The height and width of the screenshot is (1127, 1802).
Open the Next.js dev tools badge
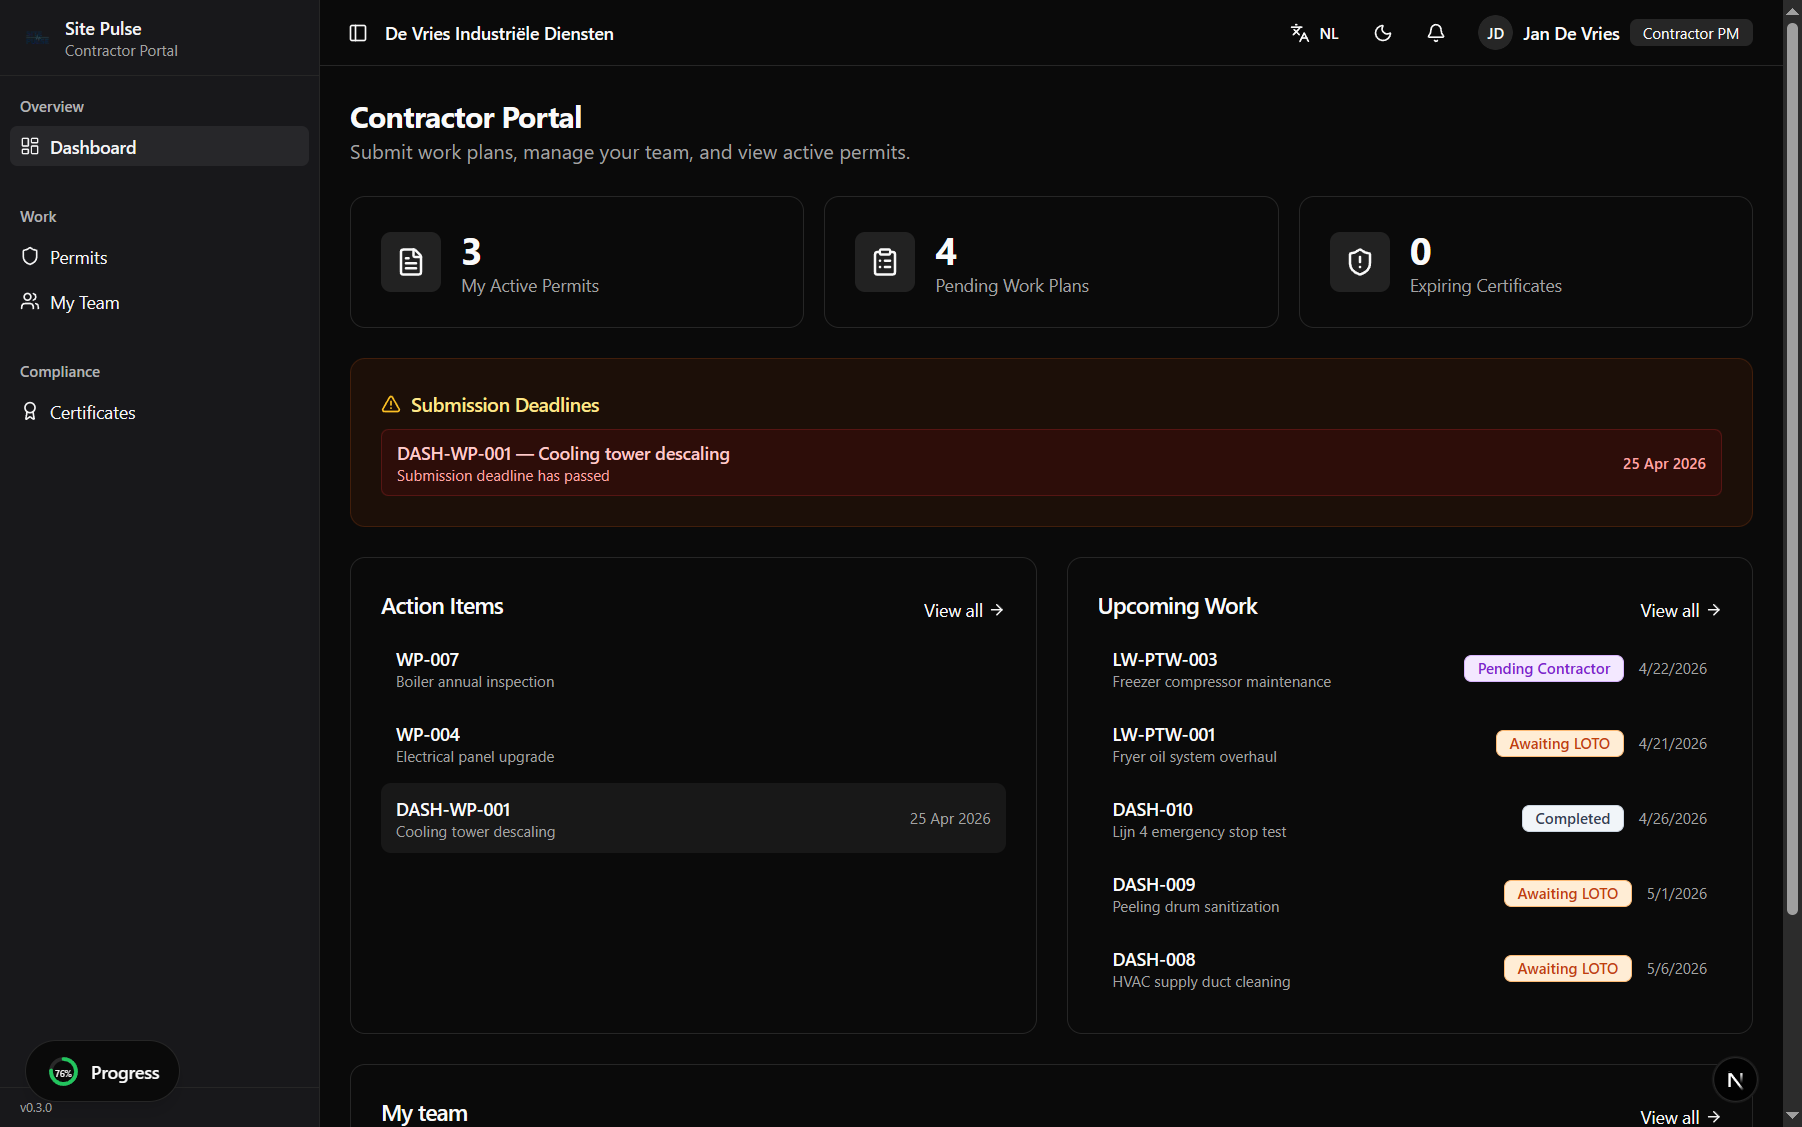pyautogui.click(x=1735, y=1079)
